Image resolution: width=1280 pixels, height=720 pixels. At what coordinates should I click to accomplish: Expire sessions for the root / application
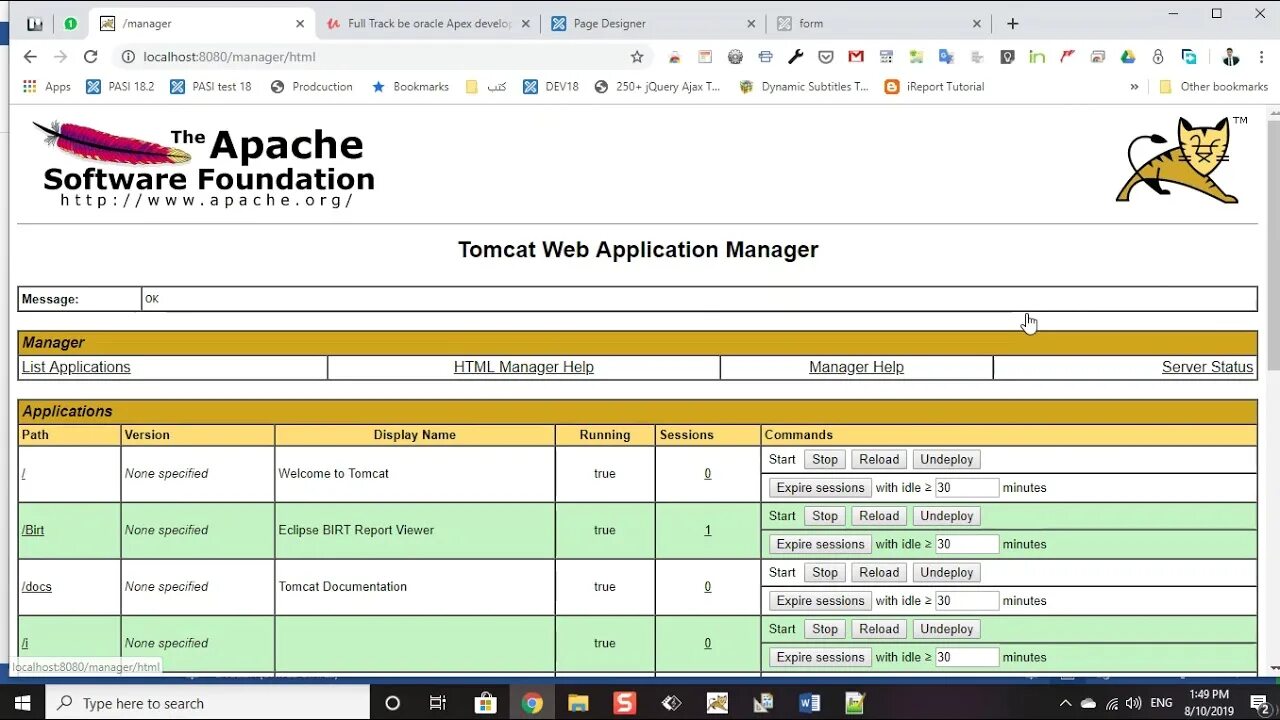[x=820, y=488]
